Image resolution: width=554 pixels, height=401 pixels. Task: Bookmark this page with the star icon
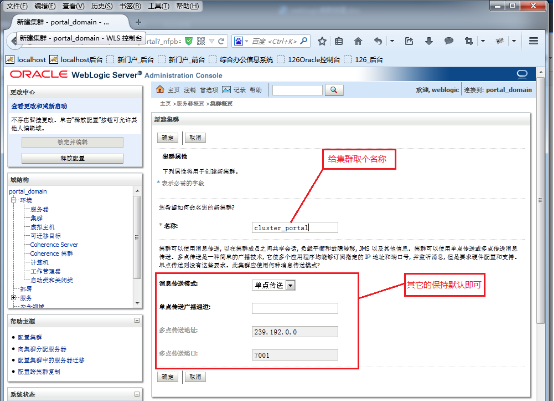pyautogui.click(x=322, y=41)
